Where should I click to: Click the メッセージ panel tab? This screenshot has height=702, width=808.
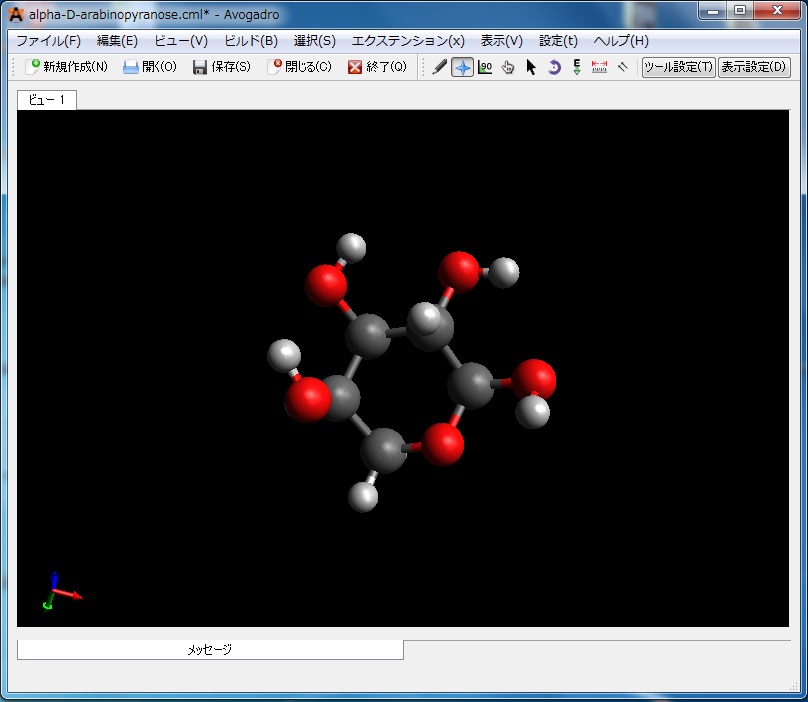tap(210, 650)
